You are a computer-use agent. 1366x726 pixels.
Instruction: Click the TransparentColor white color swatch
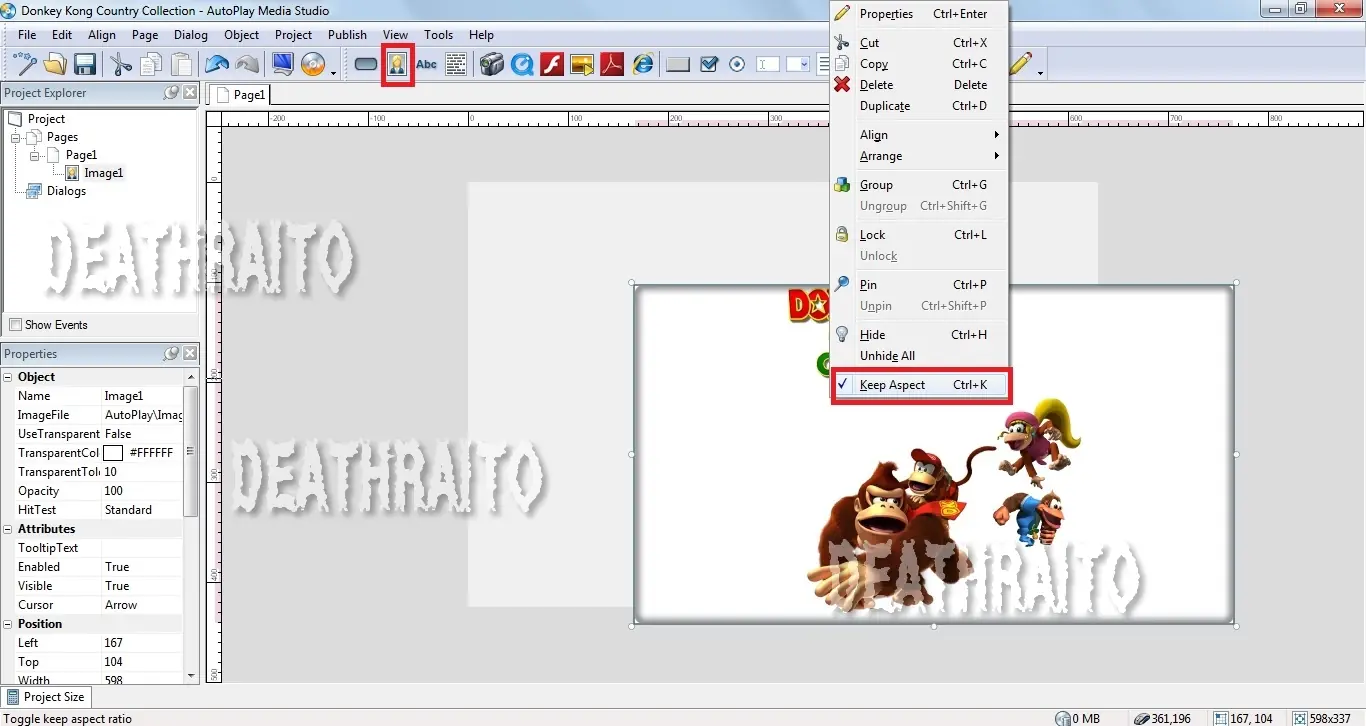113,453
